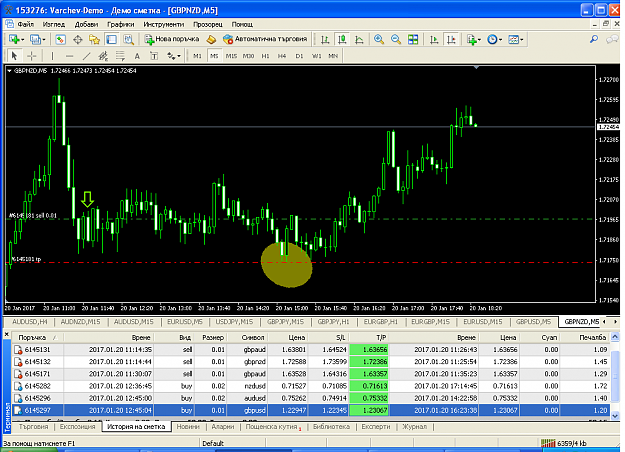Switch to M1 timeframe
Image resolution: width=625 pixels, height=452 pixels.
click(197, 56)
